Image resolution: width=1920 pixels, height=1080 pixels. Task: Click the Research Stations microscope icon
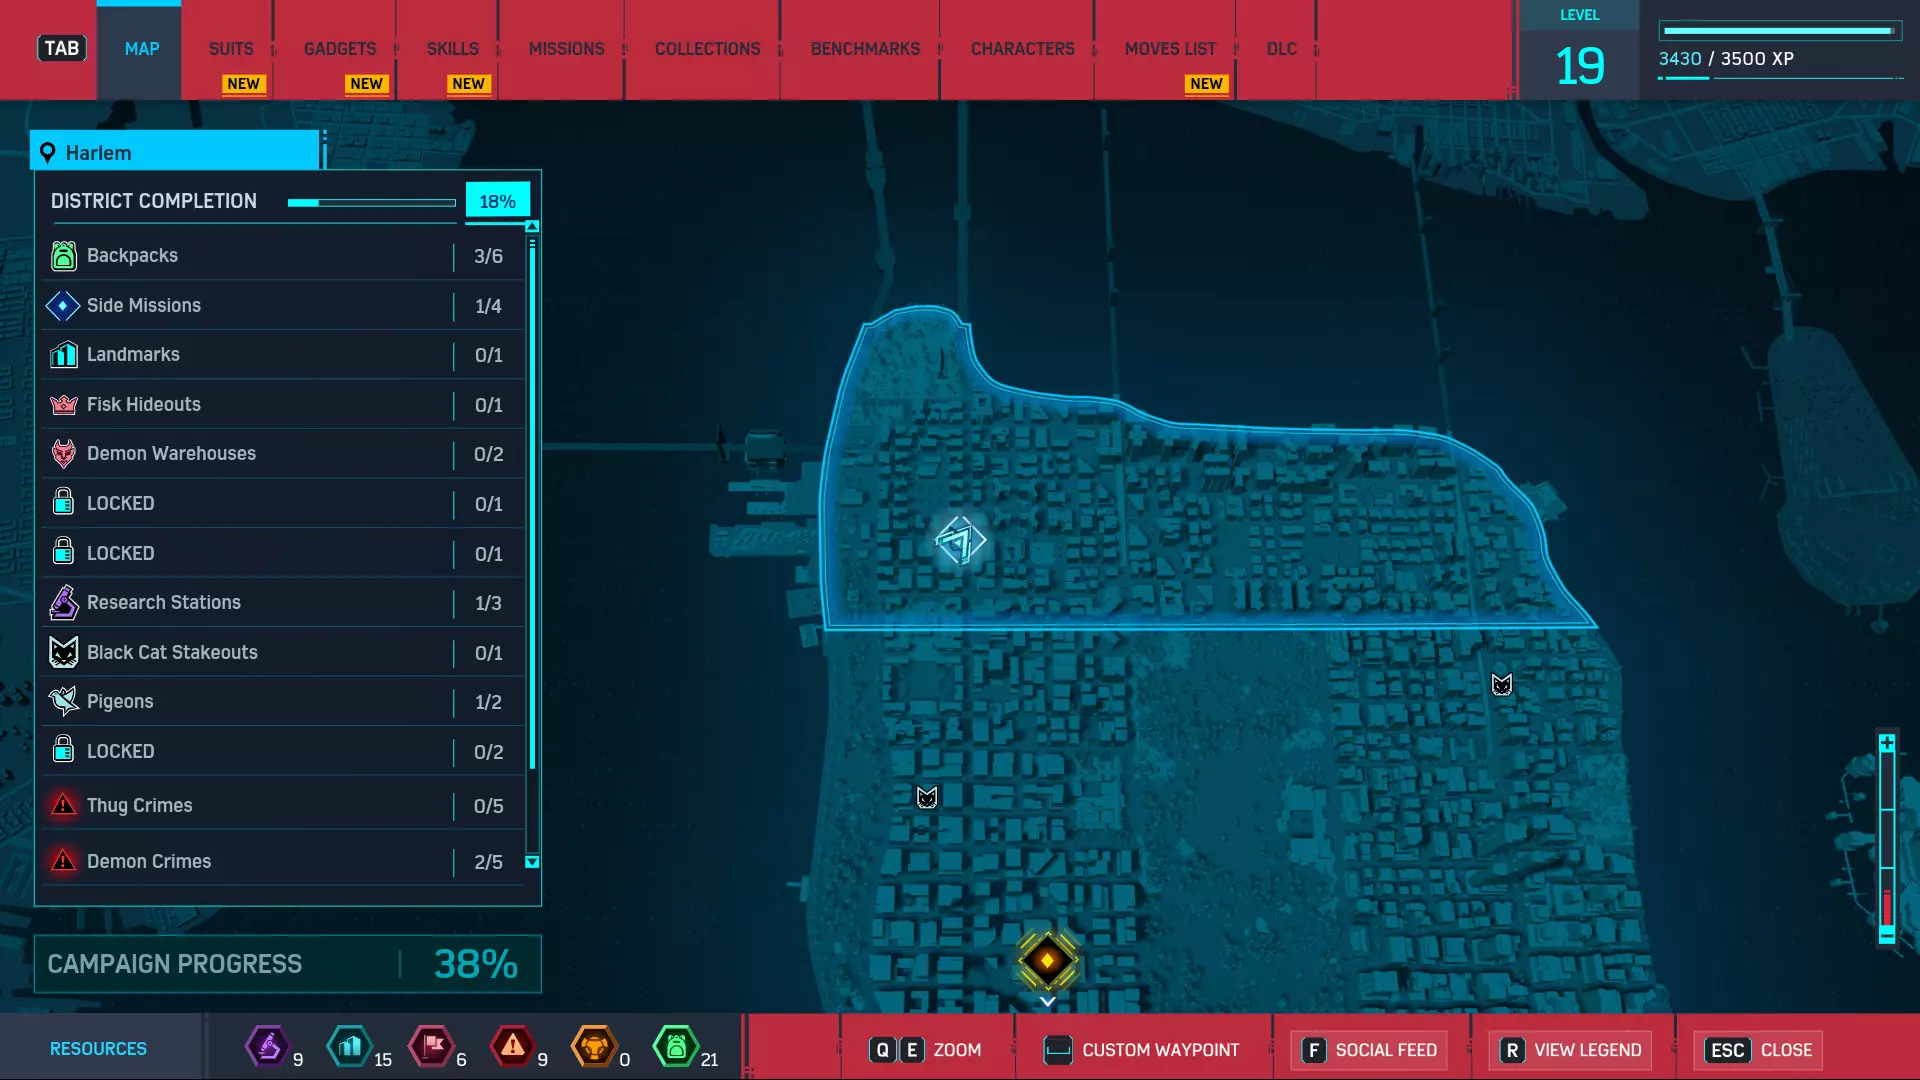[x=63, y=603]
